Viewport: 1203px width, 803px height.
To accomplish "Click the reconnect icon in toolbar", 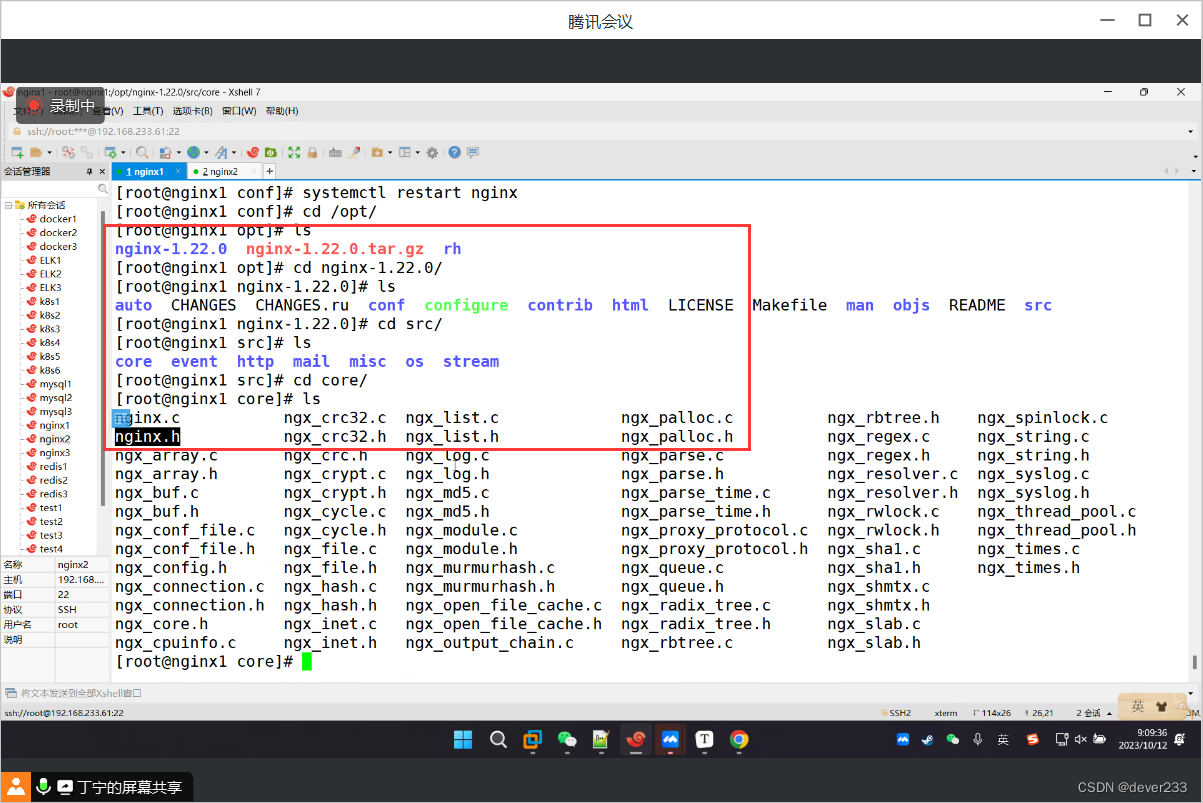I will click(x=87, y=153).
